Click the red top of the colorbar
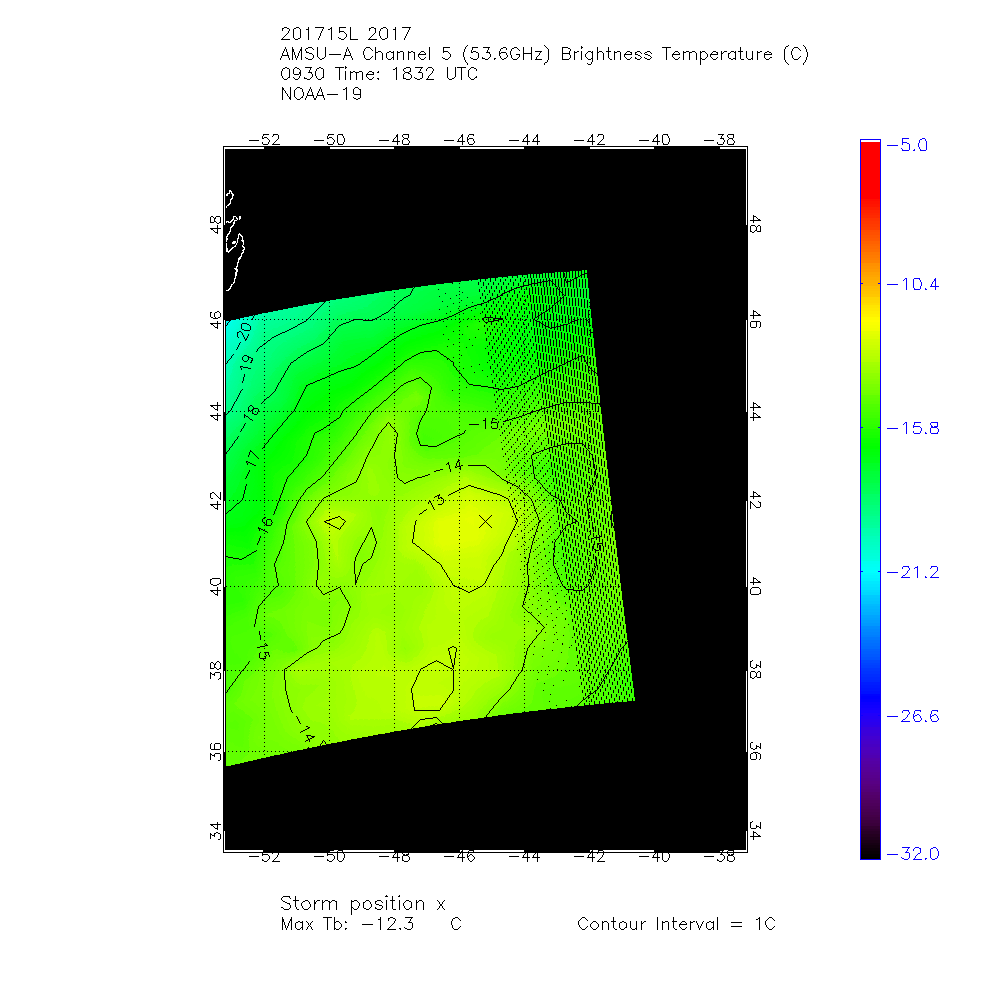Viewport: 1000px width, 1000px height. [869, 150]
